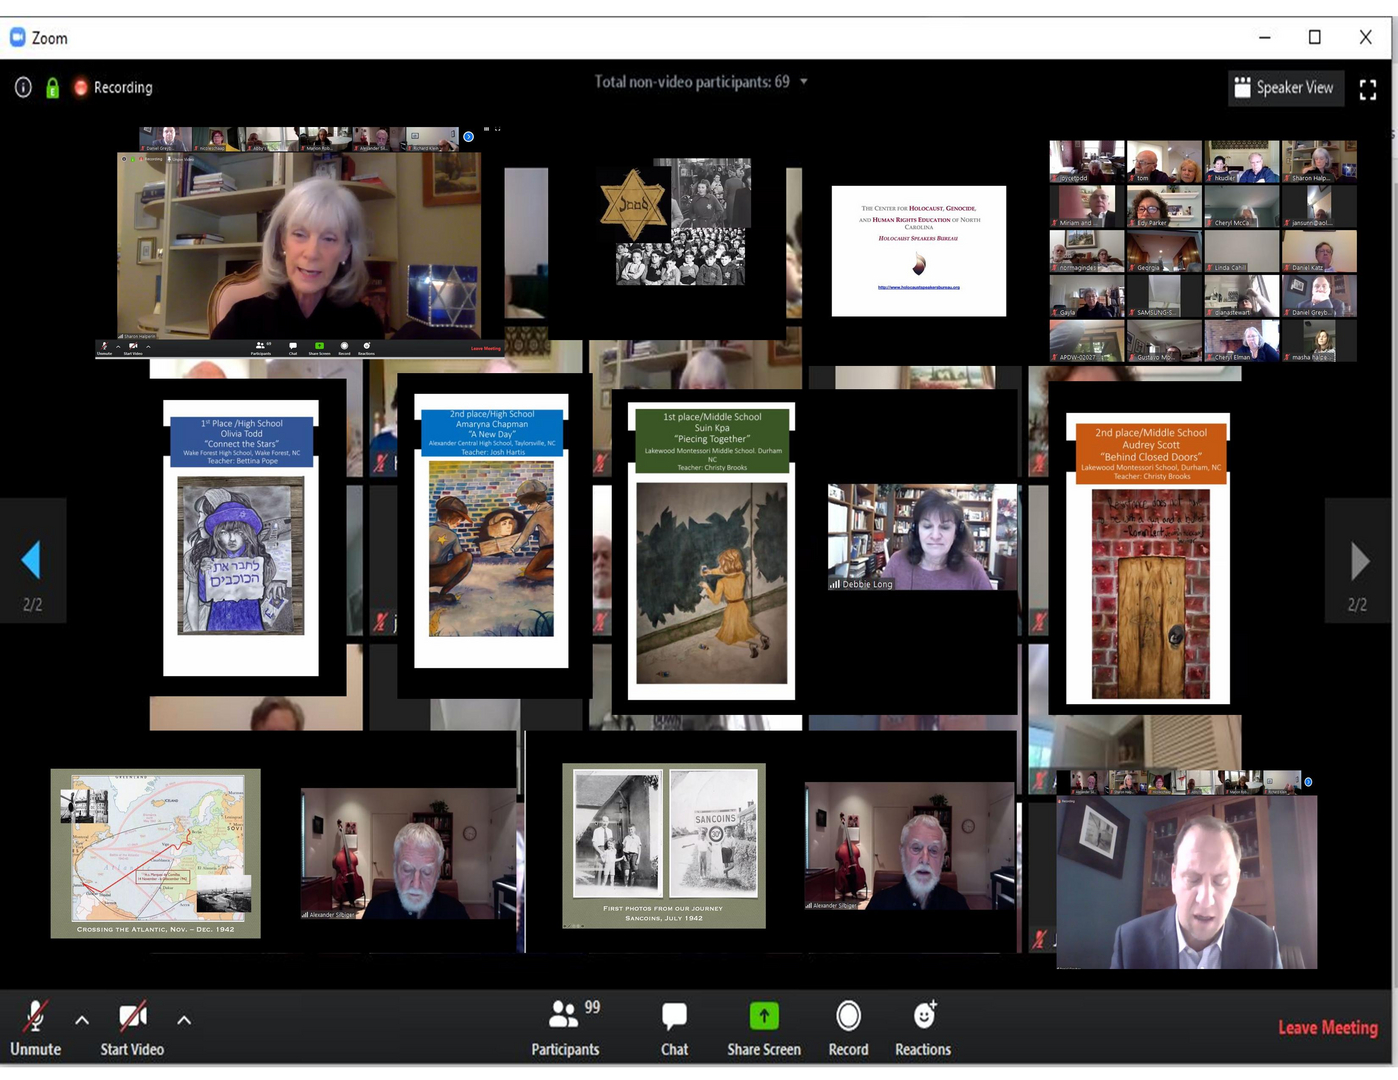Click the Crossing the Atlantic map slide

tap(156, 853)
